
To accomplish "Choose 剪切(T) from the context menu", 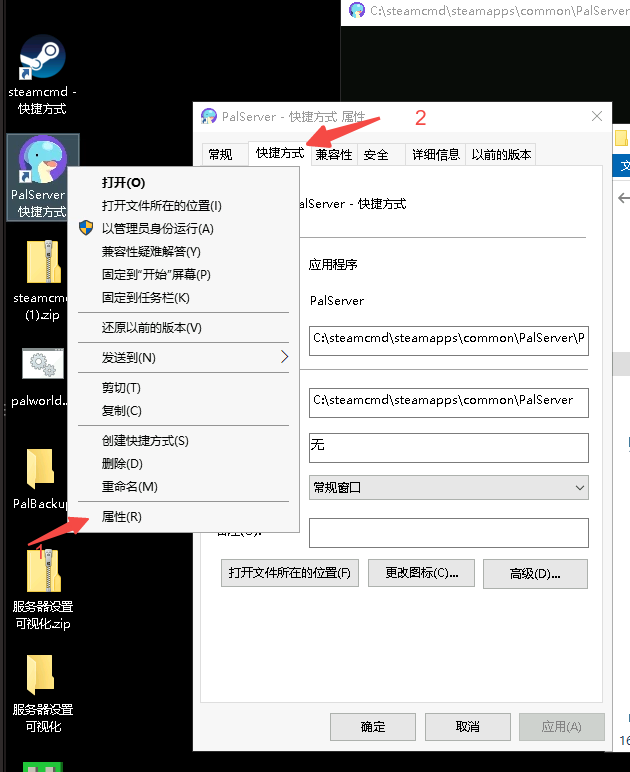I will click(183, 387).
